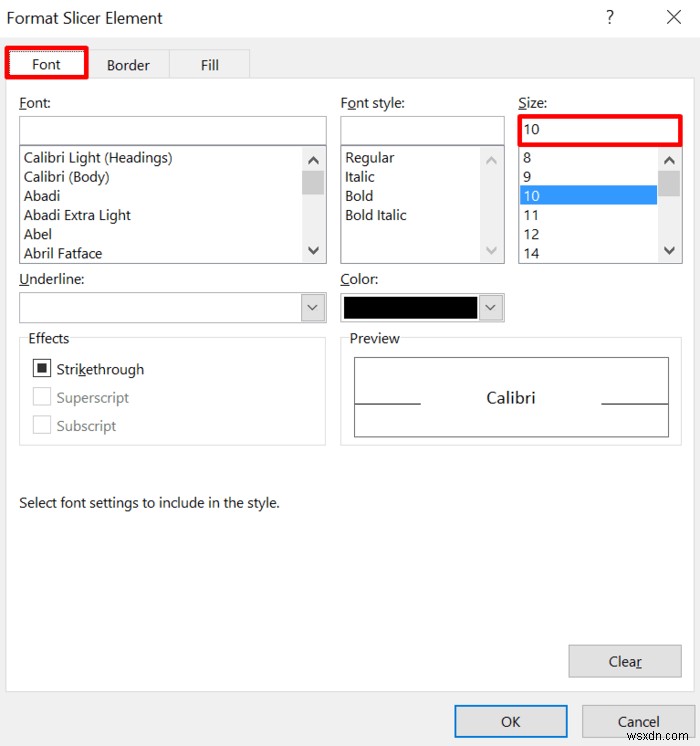The height and width of the screenshot is (746, 700).
Task: Expand the Underline dropdown
Action: [313, 307]
